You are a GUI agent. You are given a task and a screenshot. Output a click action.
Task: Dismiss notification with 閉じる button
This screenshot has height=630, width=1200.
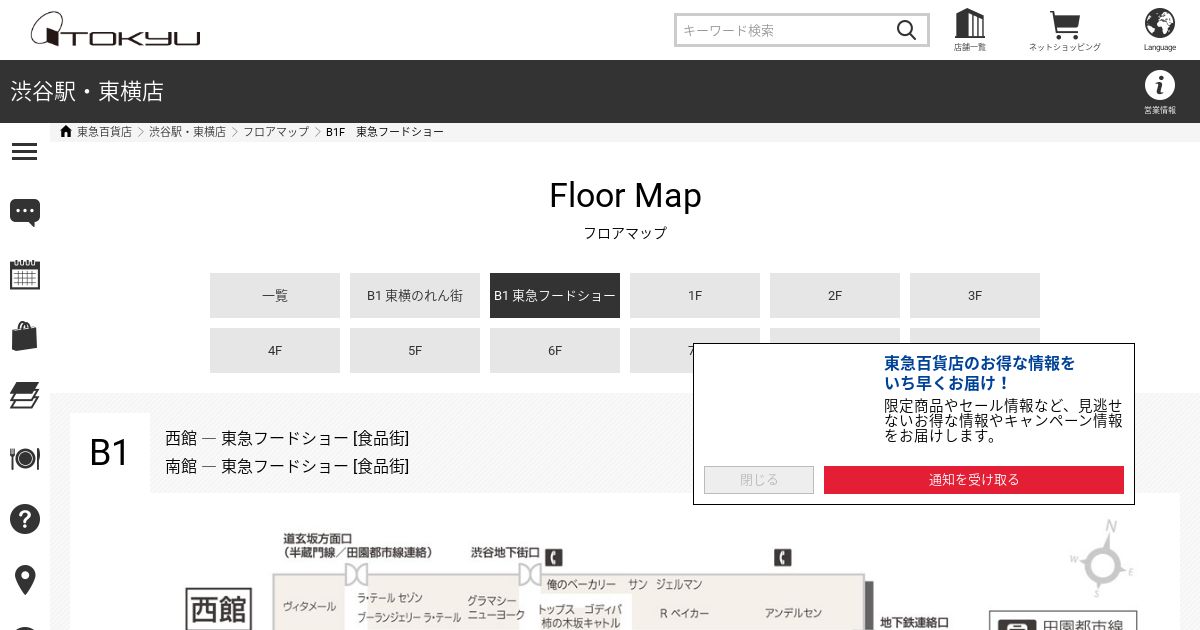759,480
